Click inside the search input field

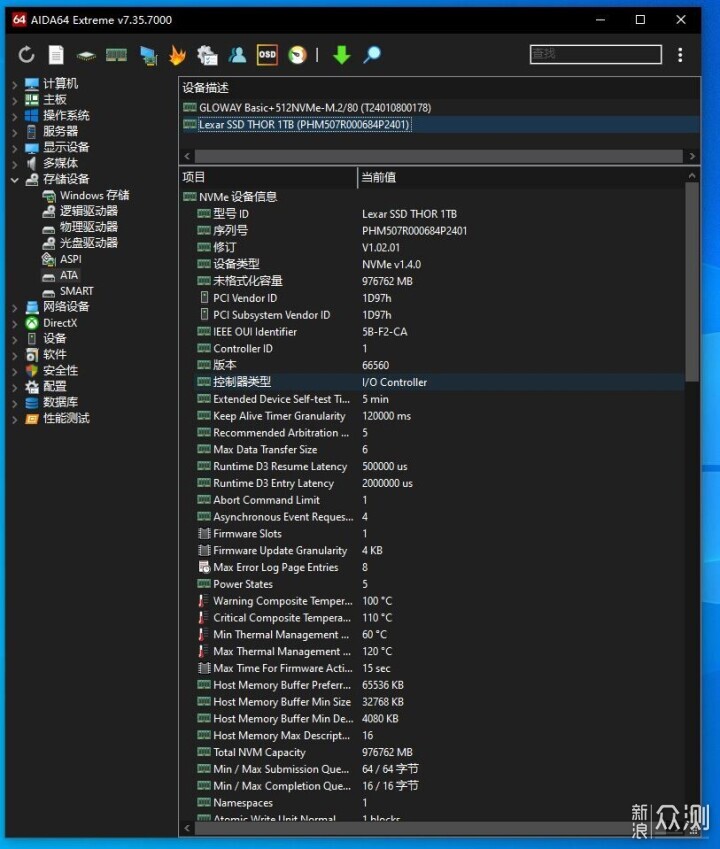[x=595, y=54]
